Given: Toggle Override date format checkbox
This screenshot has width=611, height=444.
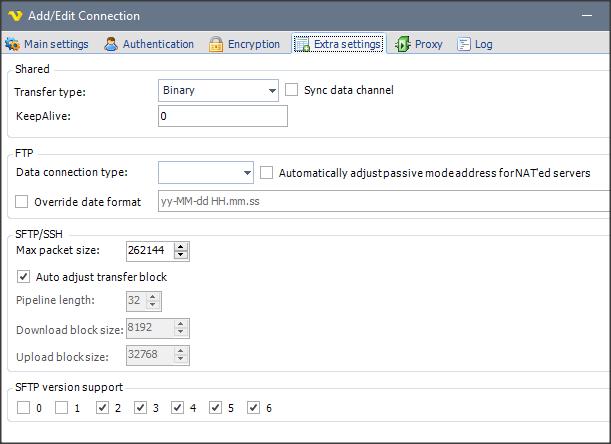Looking at the screenshot, I should click(23, 202).
